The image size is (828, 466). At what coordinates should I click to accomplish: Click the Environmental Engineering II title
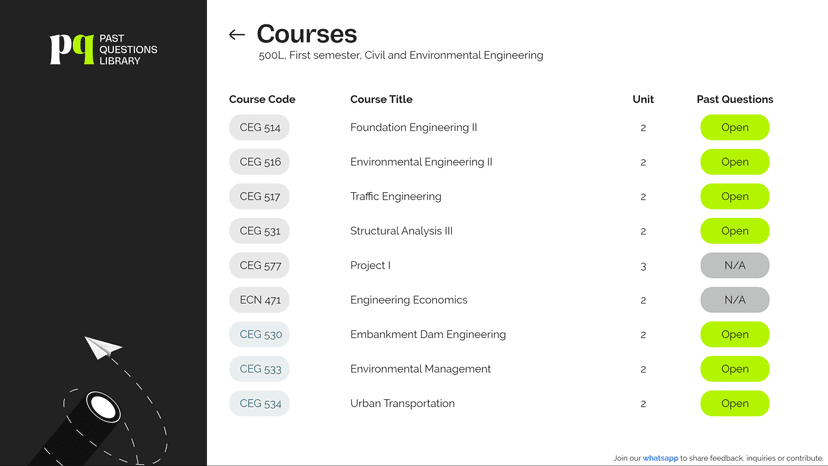tap(421, 162)
